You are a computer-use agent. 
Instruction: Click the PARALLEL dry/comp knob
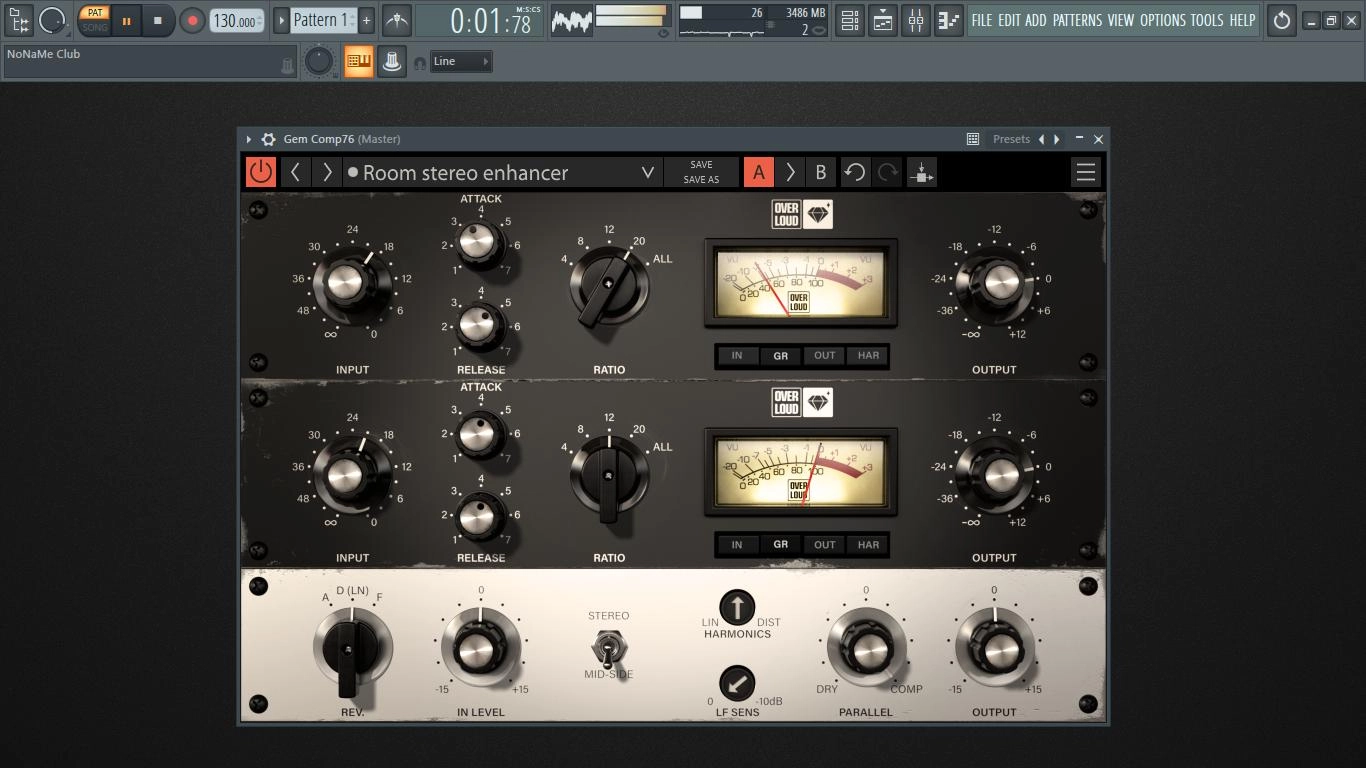(x=866, y=649)
